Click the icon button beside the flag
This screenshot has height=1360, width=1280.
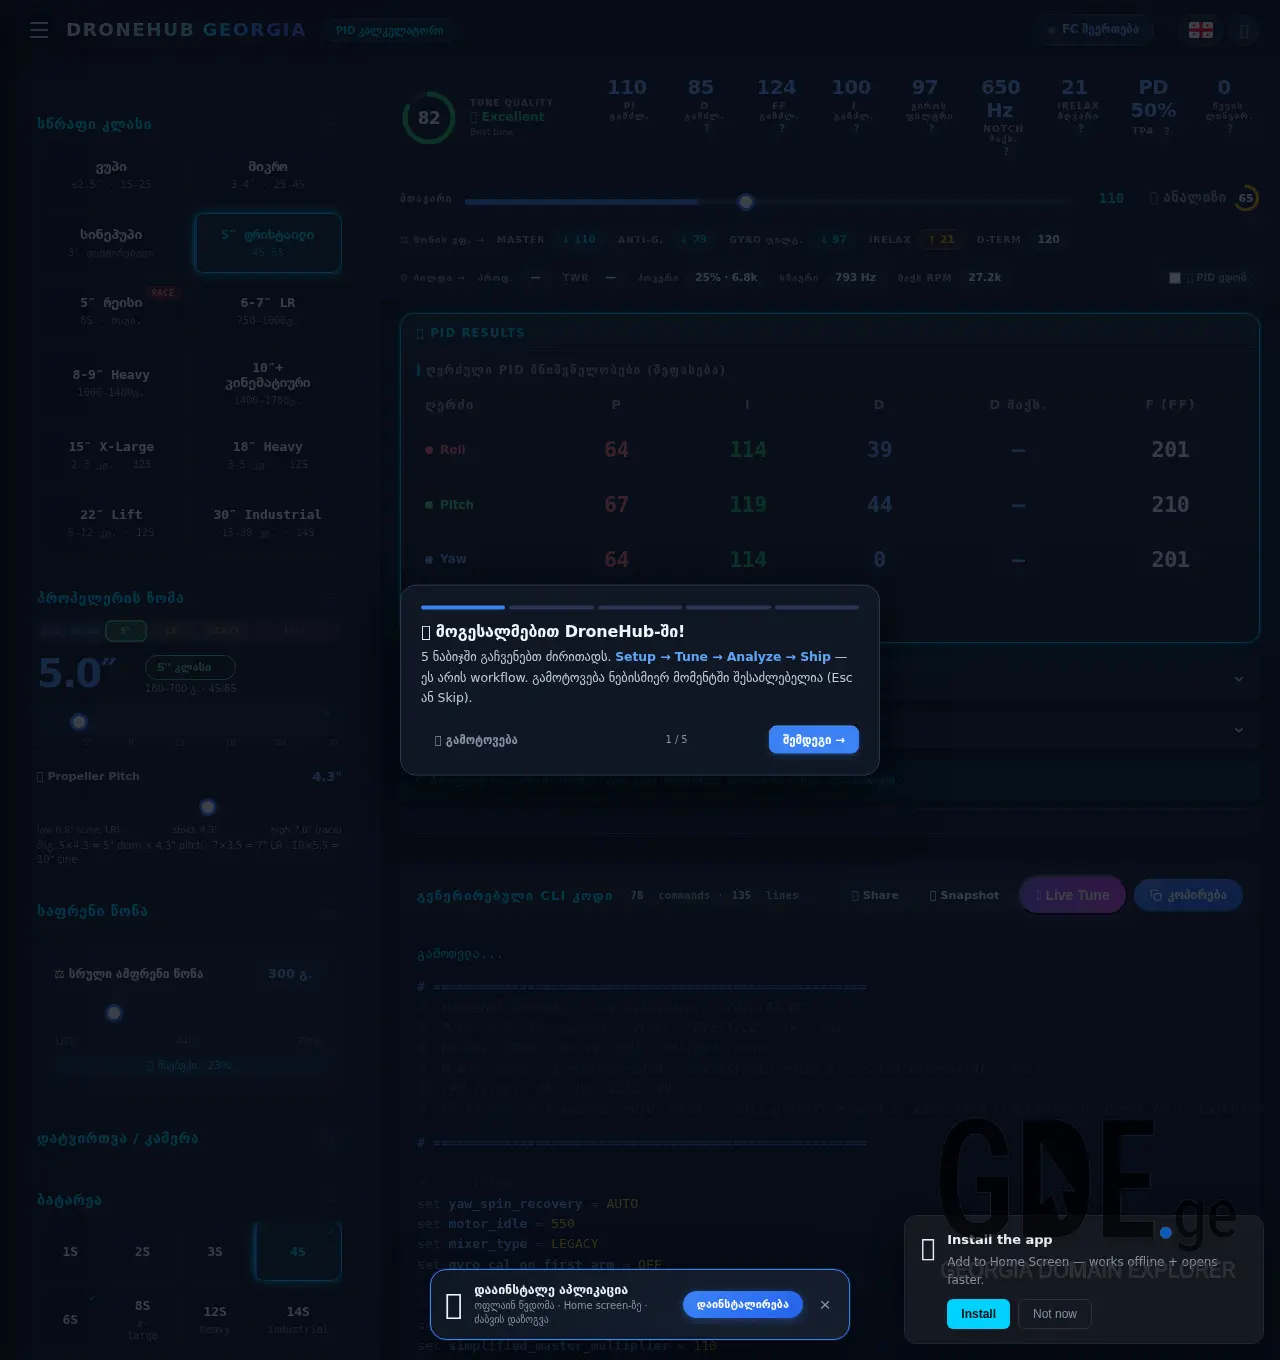point(1244,30)
